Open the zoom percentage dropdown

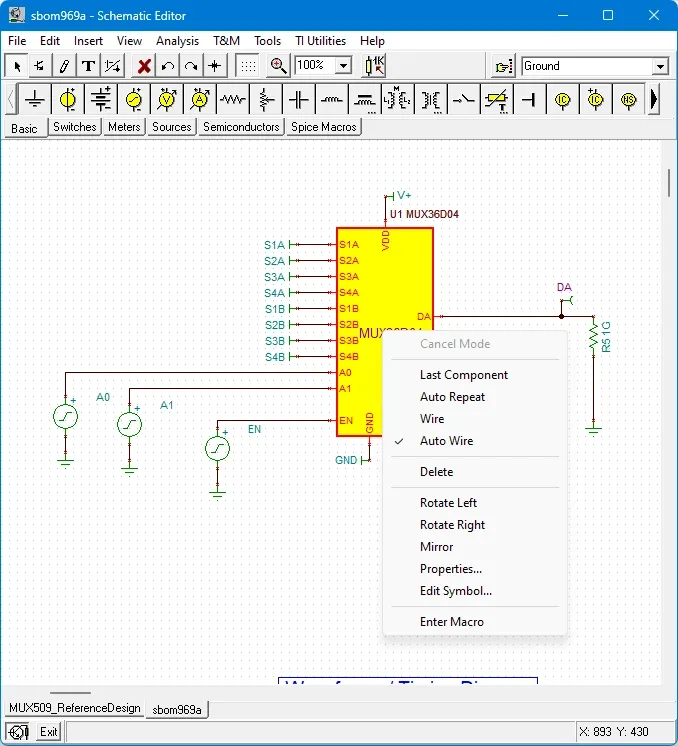point(343,65)
